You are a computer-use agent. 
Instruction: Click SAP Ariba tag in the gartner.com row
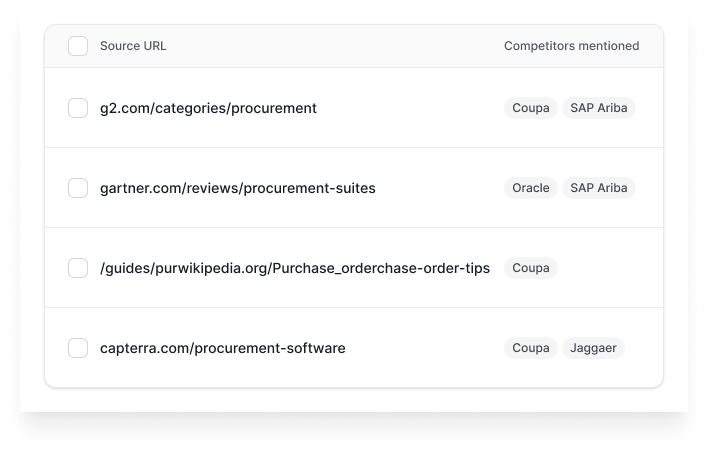tap(598, 188)
